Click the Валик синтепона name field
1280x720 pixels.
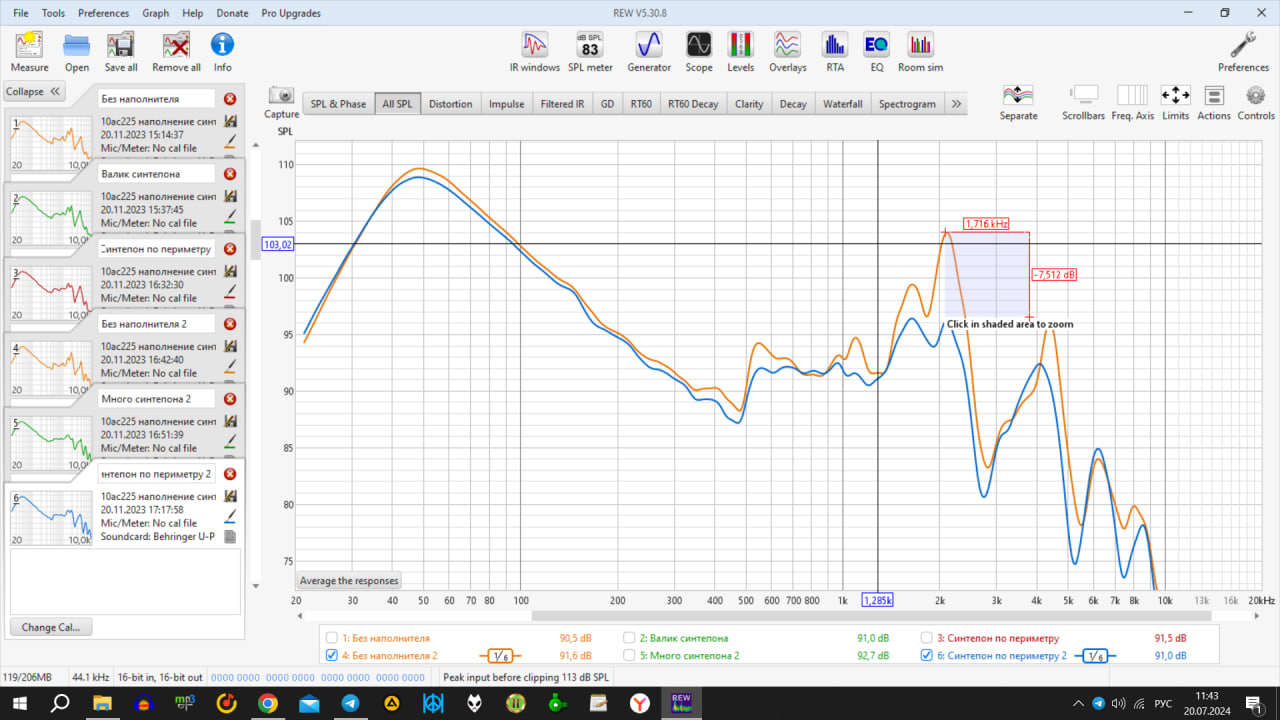click(157, 174)
